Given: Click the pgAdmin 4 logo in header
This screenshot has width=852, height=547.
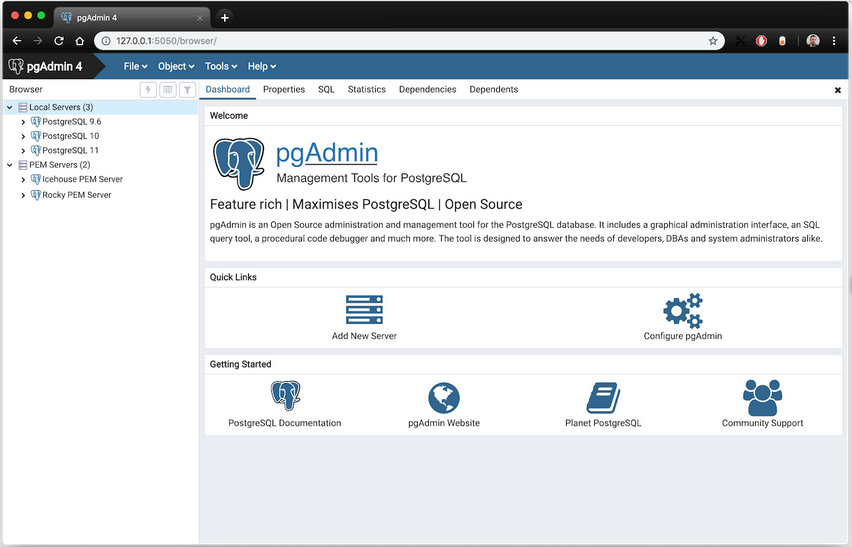Looking at the screenshot, I should (x=46, y=66).
